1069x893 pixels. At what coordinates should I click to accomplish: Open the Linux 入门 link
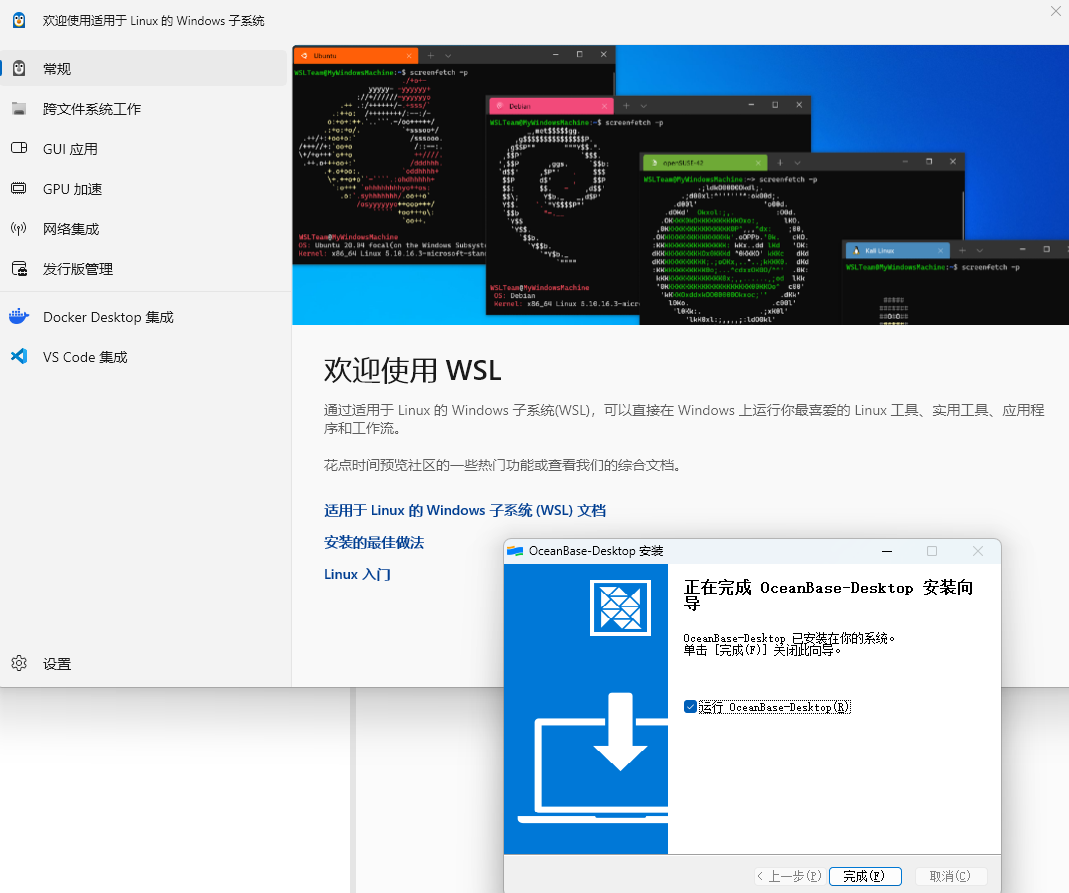[x=357, y=575]
